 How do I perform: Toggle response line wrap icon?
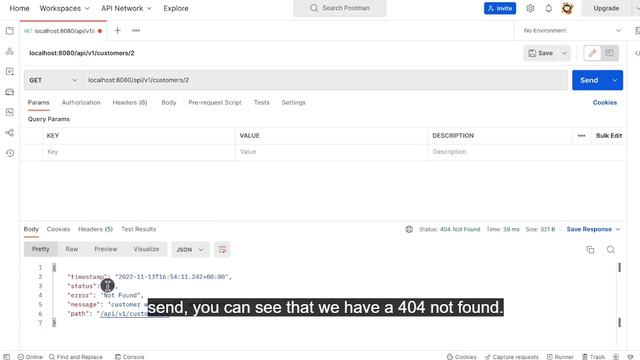(x=222, y=250)
